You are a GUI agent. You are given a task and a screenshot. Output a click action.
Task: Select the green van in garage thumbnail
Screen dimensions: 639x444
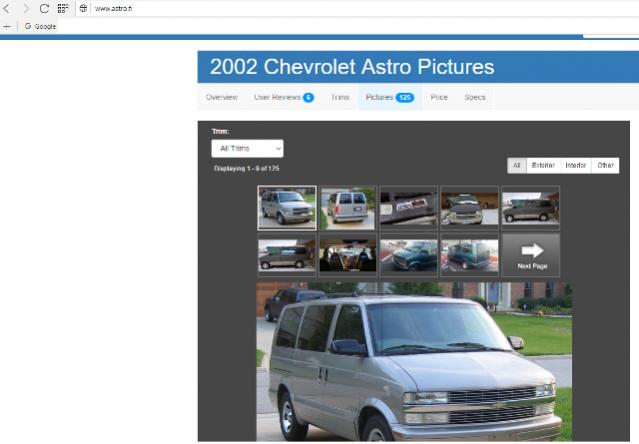coord(469,208)
